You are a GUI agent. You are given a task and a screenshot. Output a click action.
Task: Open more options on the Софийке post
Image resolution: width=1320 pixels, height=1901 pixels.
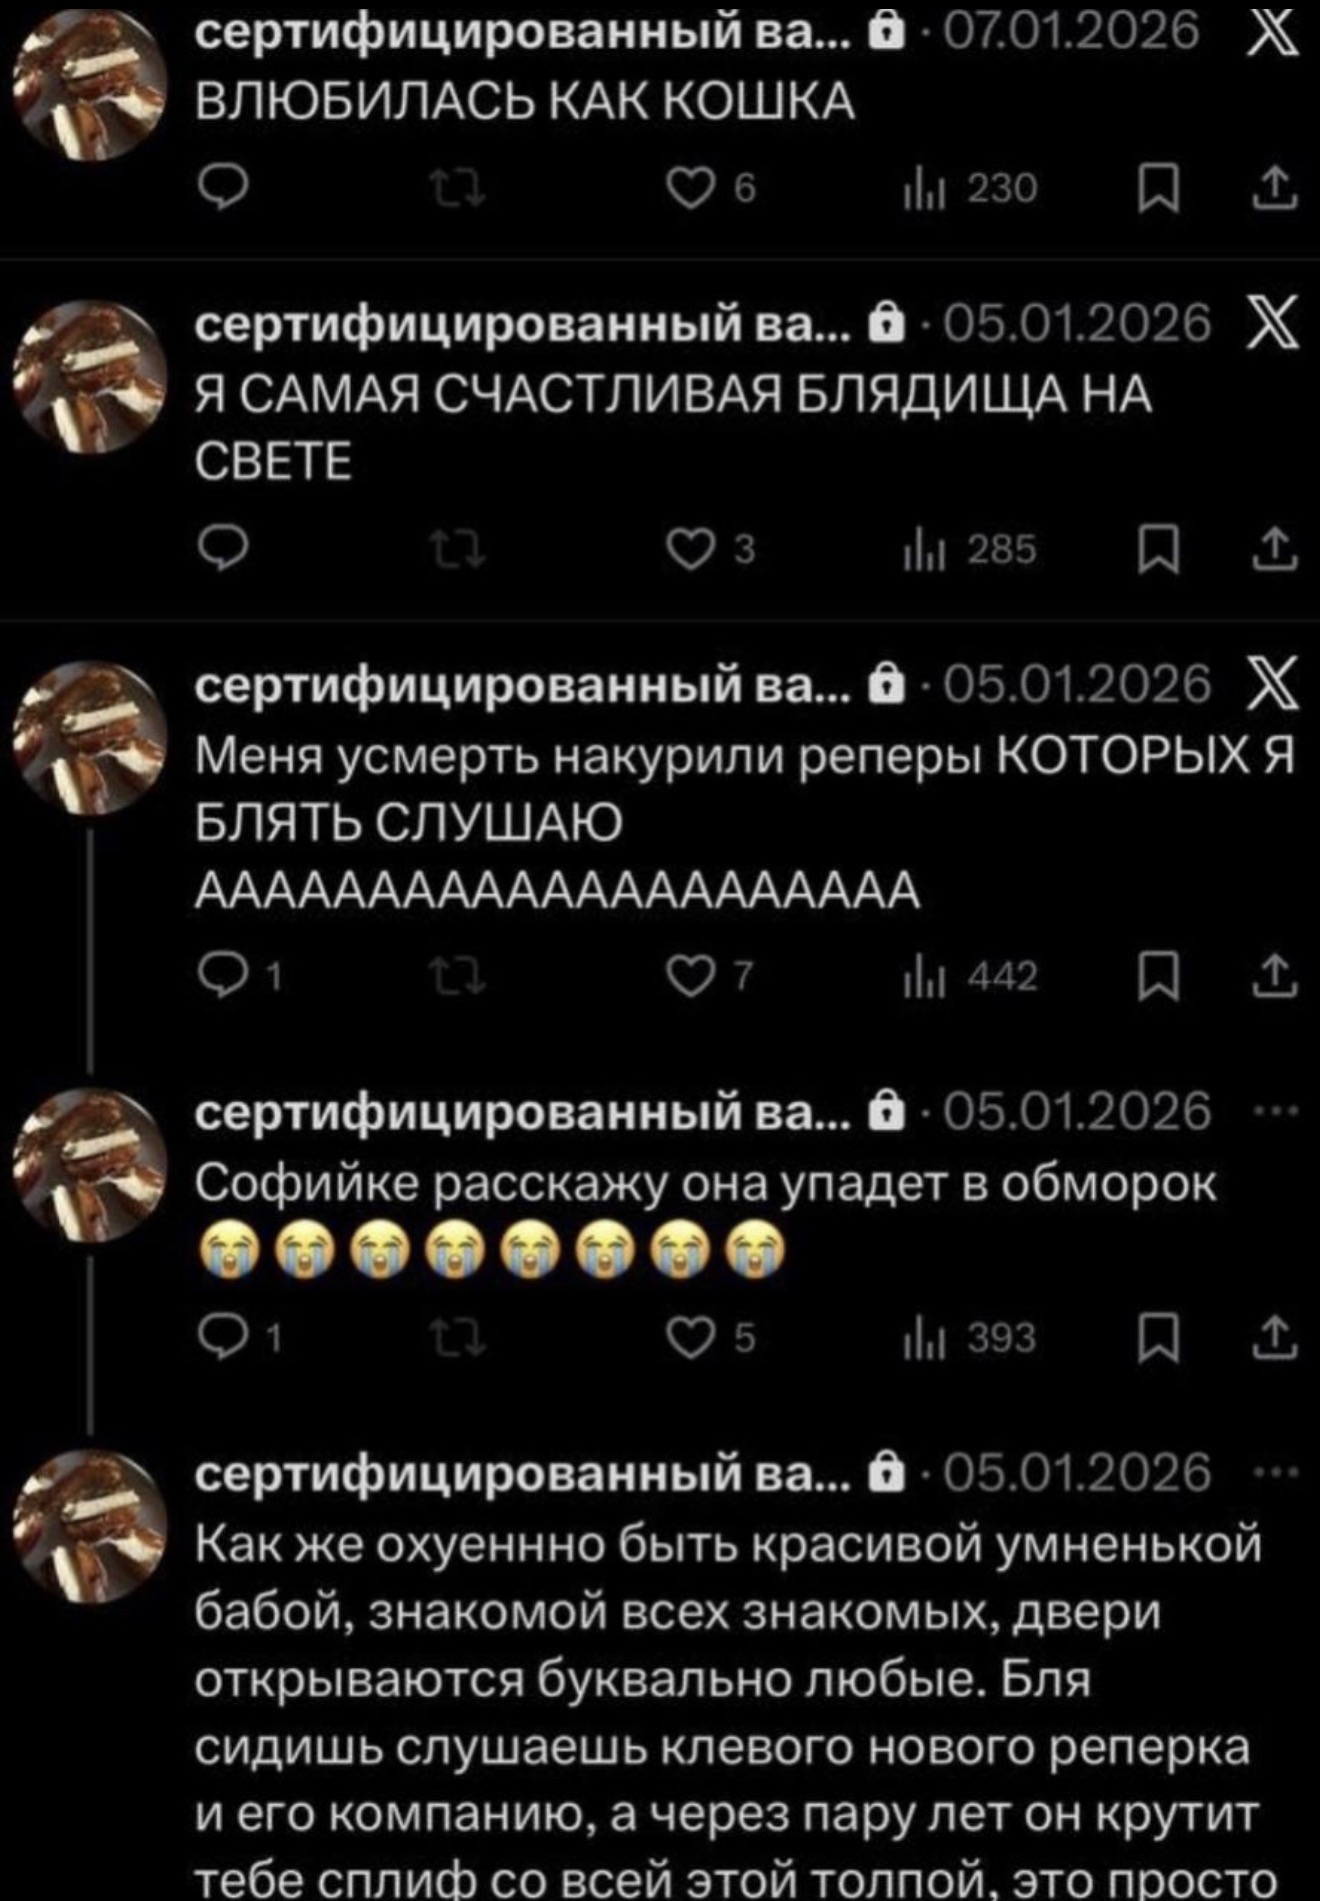click(1277, 1110)
